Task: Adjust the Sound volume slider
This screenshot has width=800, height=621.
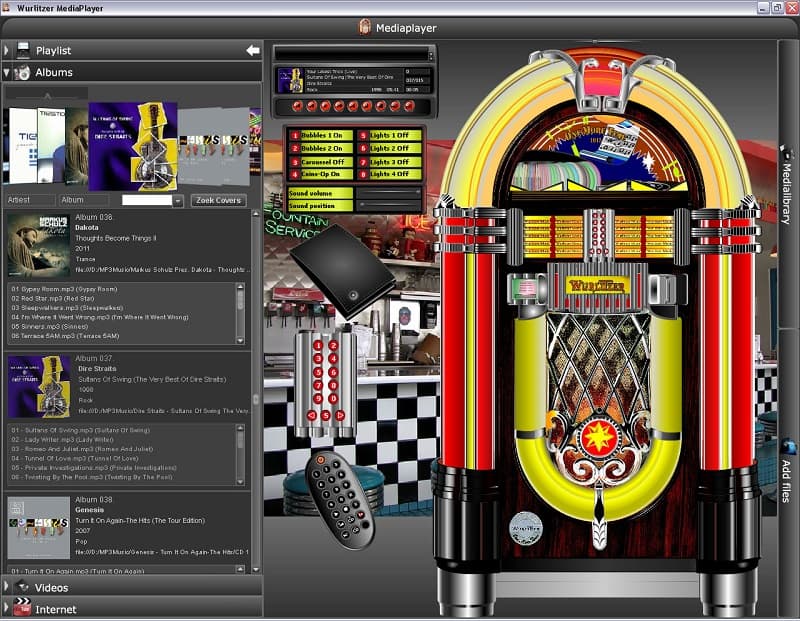Action: tap(388, 192)
